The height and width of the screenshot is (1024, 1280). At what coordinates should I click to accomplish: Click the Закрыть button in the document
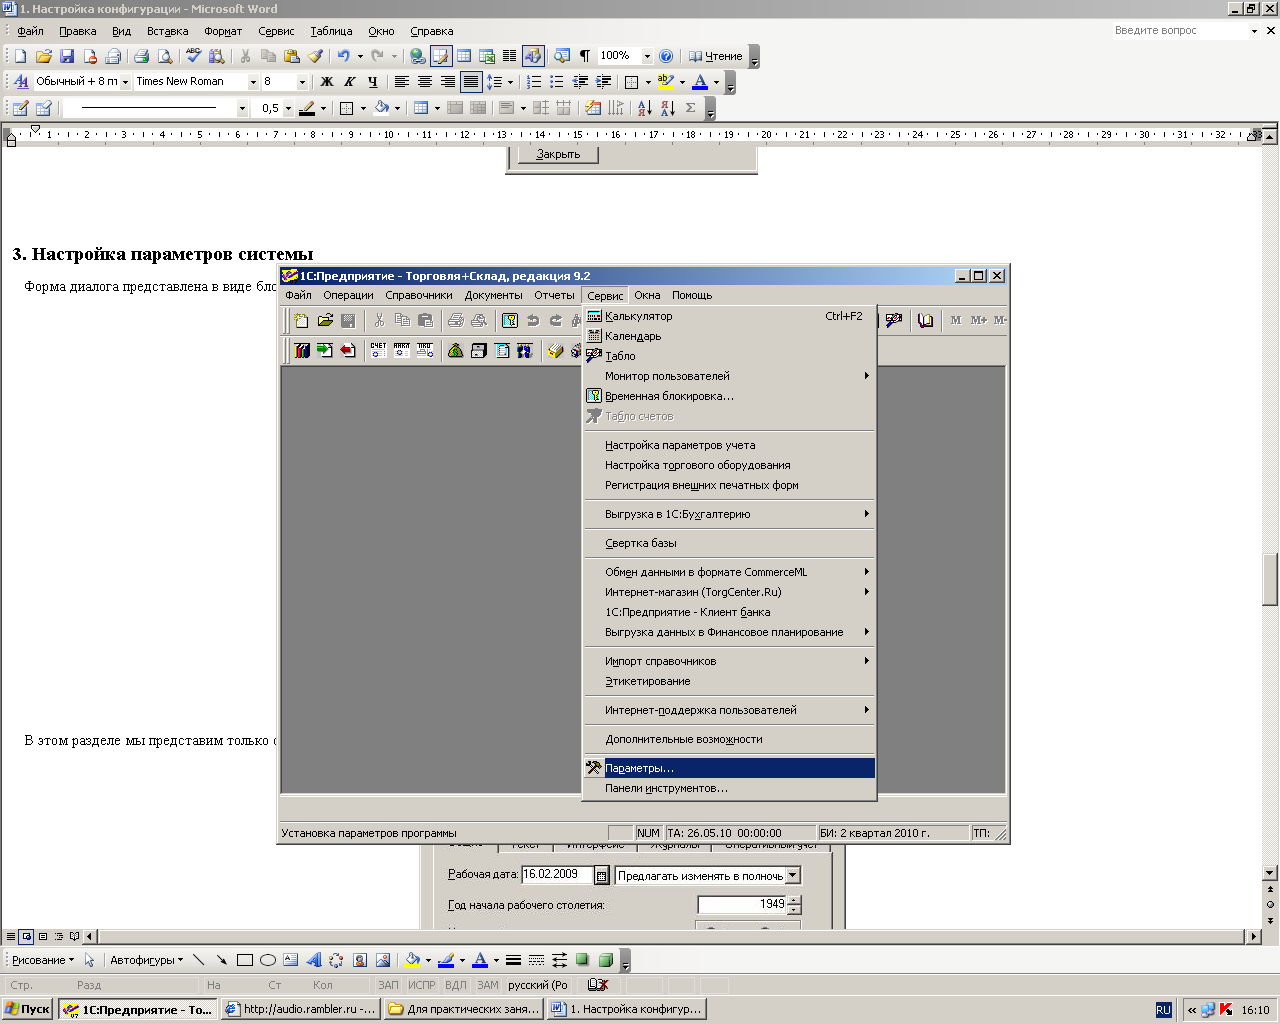558,154
